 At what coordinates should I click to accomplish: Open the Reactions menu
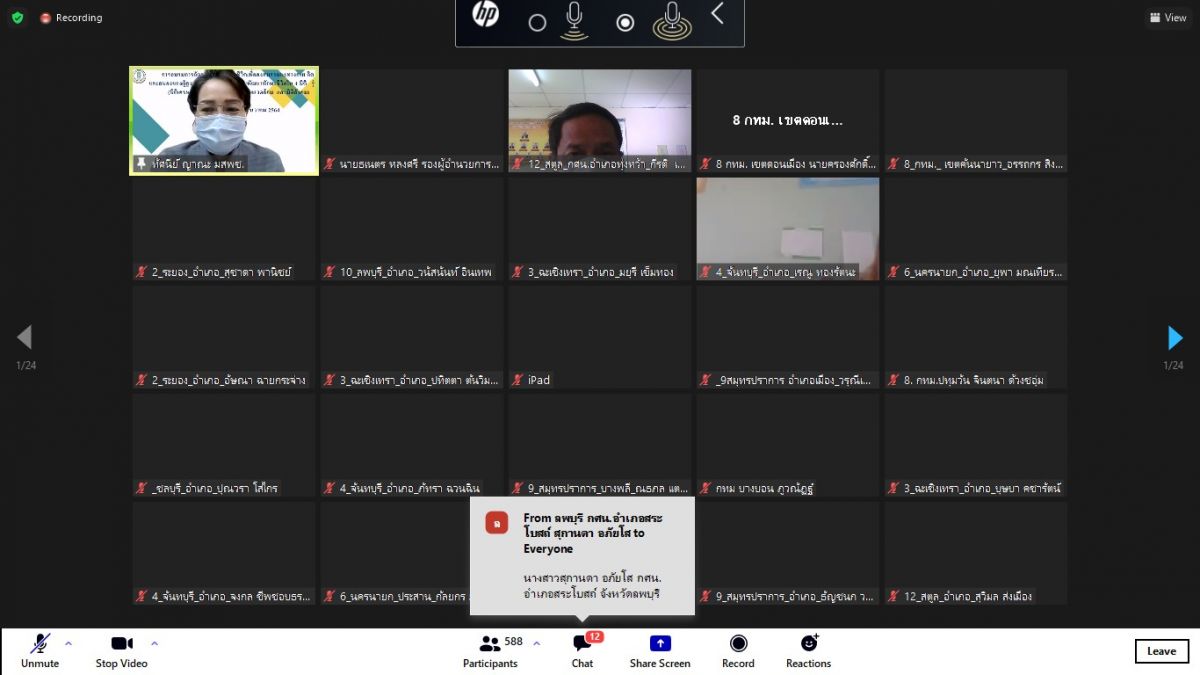point(808,650)
